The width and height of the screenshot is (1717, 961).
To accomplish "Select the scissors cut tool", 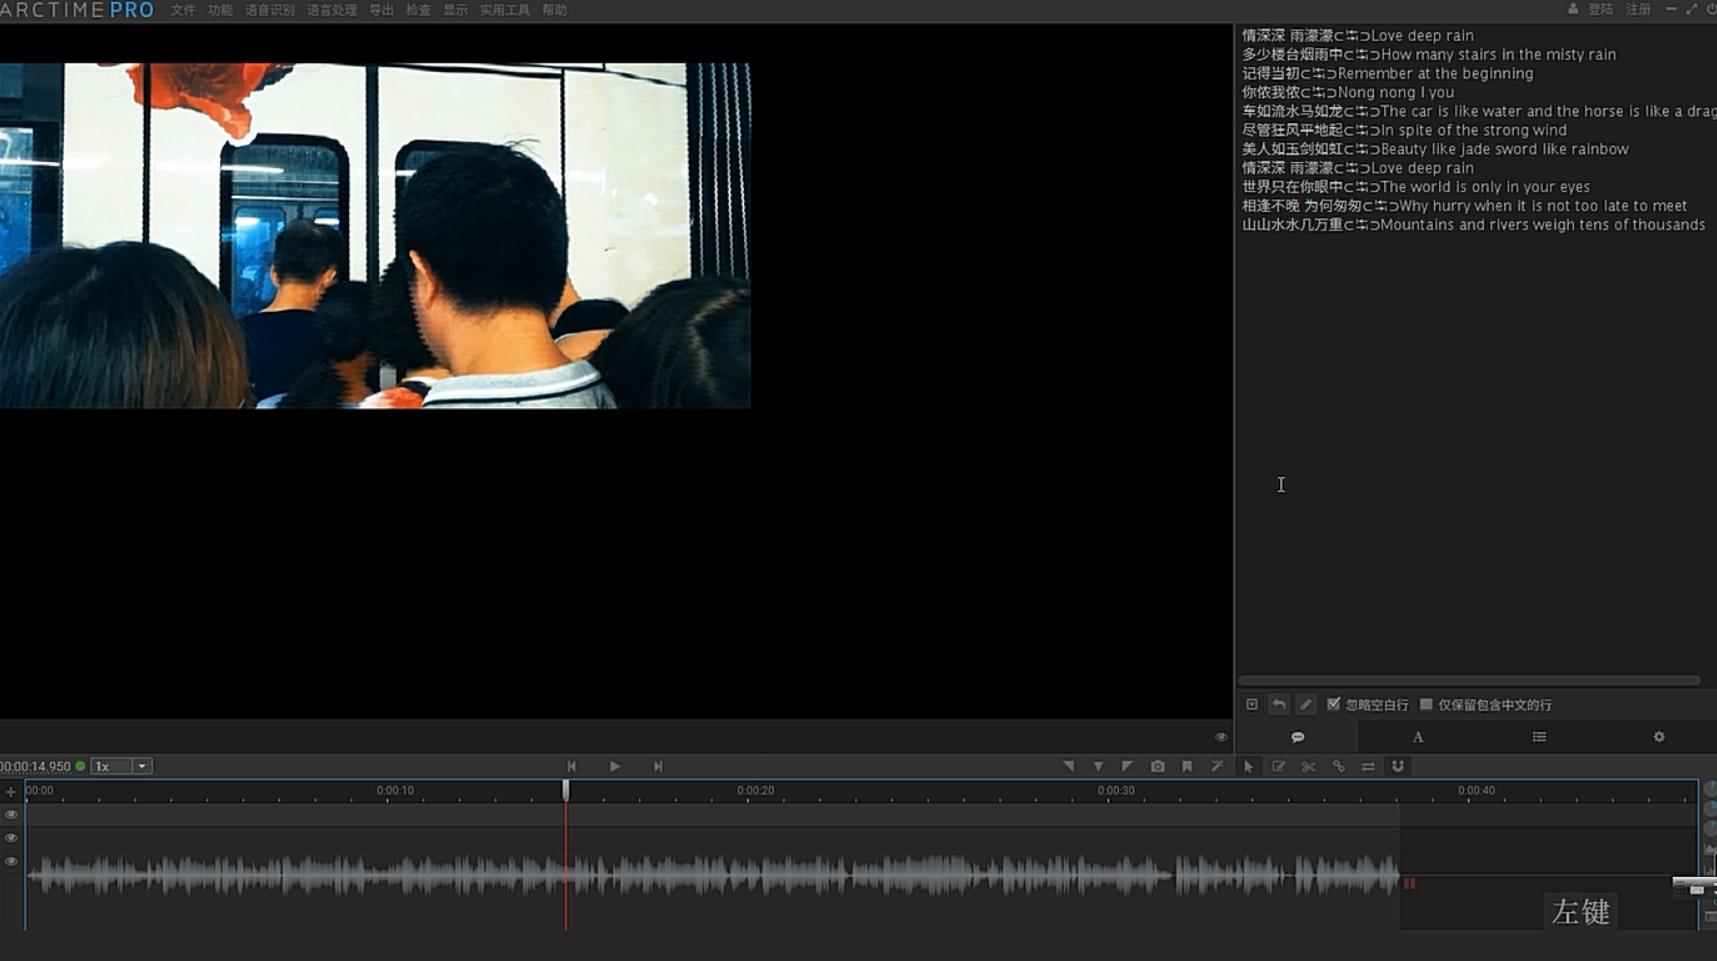I will 1308,766.
